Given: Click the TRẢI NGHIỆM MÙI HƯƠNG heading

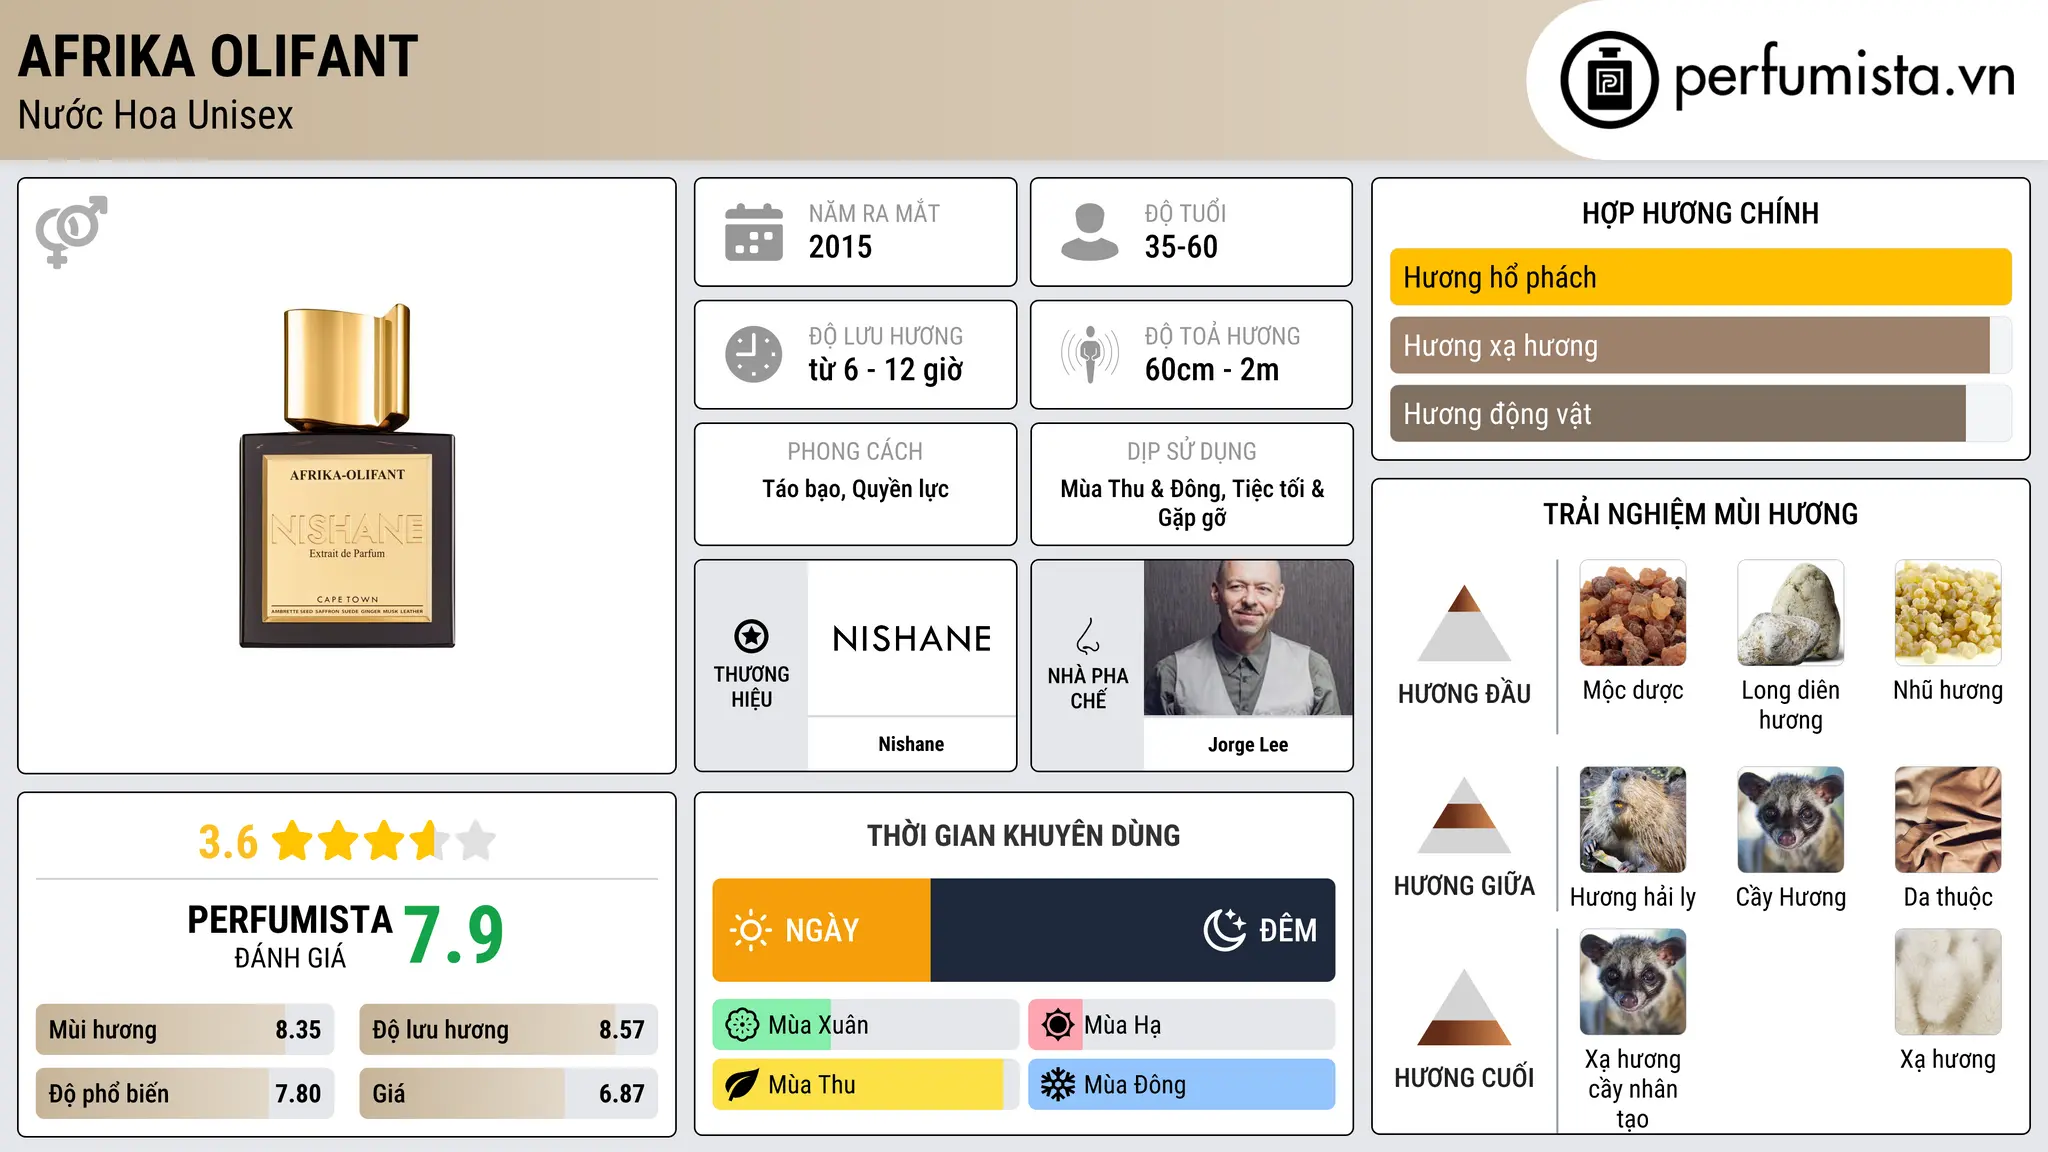Looking at the screenshot, I should click(x=1700, y=514).
